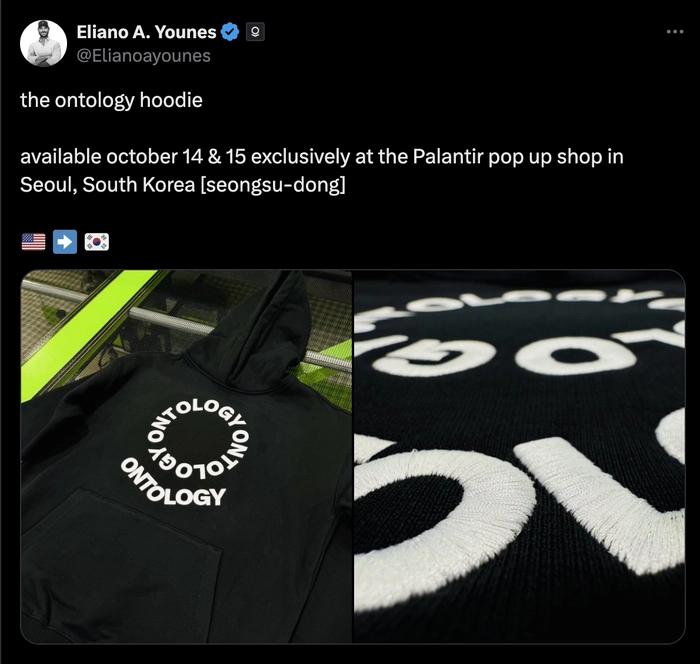700x664 pixels.
Task: Click the South Korea flag emoji
Action: (x=97, y=242)
